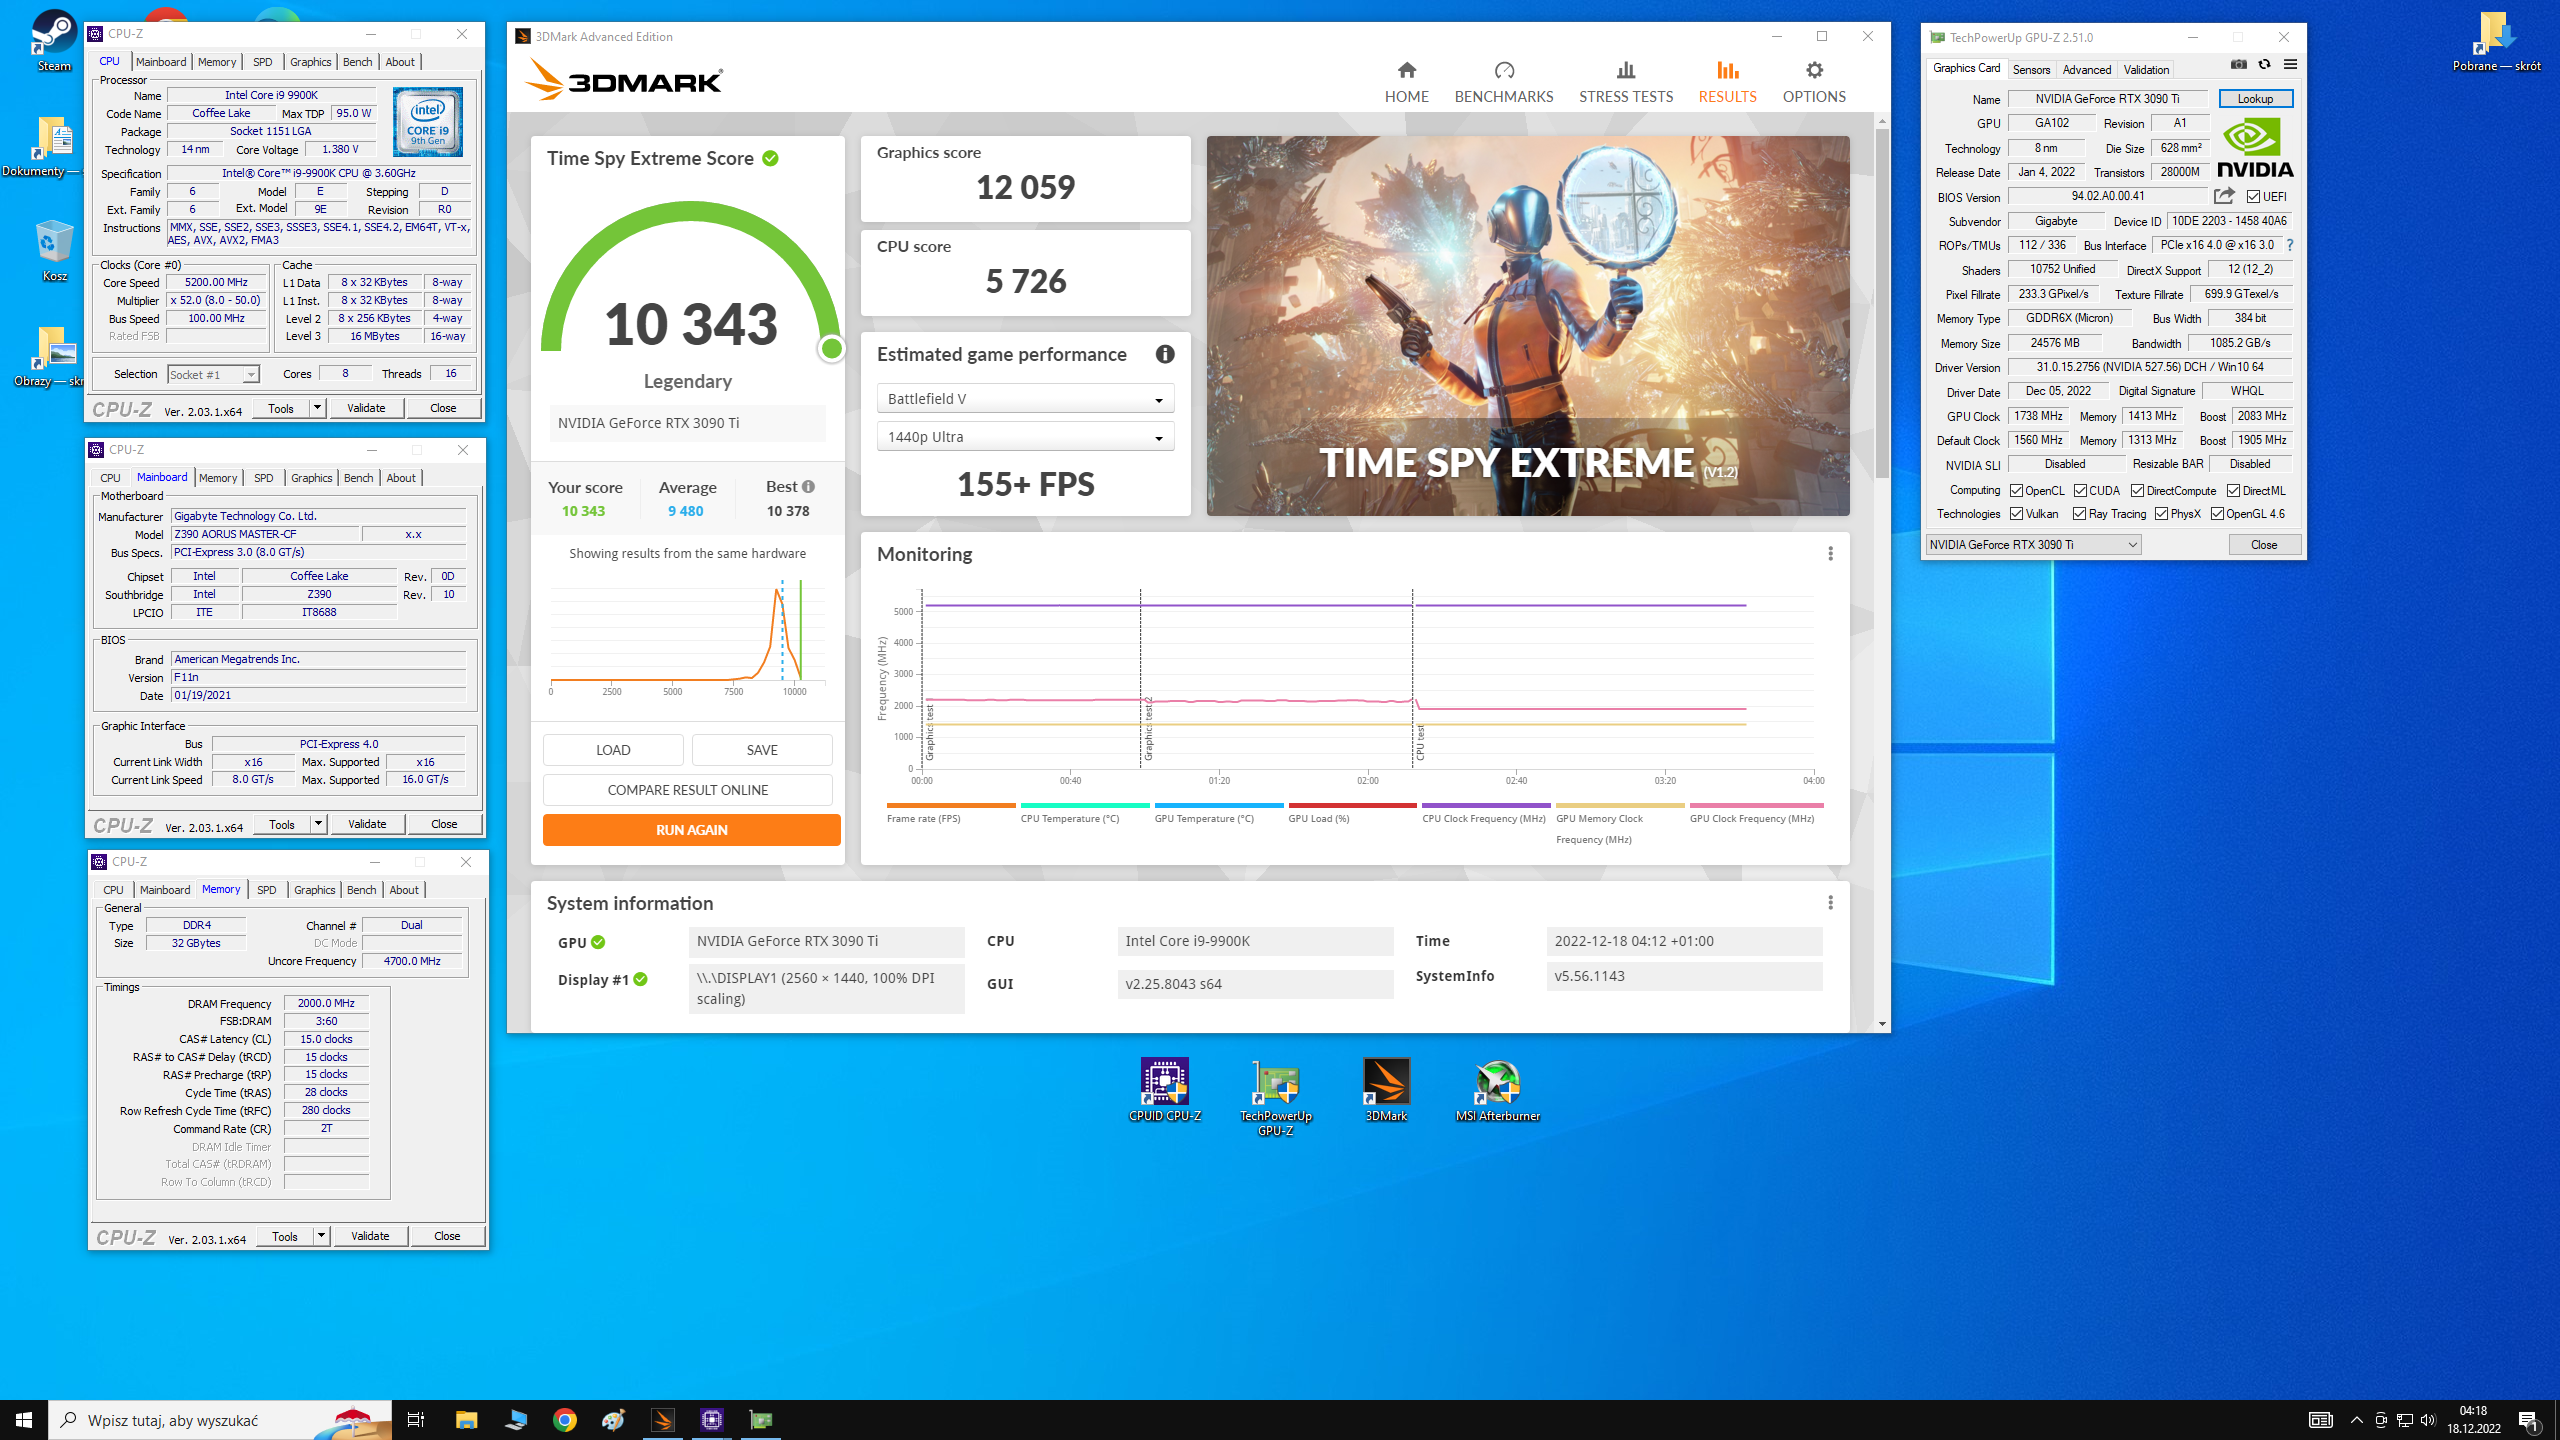This screenshot has width=2560, height=1440.
Task: Open the notification center icon
Action: 2528,1420
